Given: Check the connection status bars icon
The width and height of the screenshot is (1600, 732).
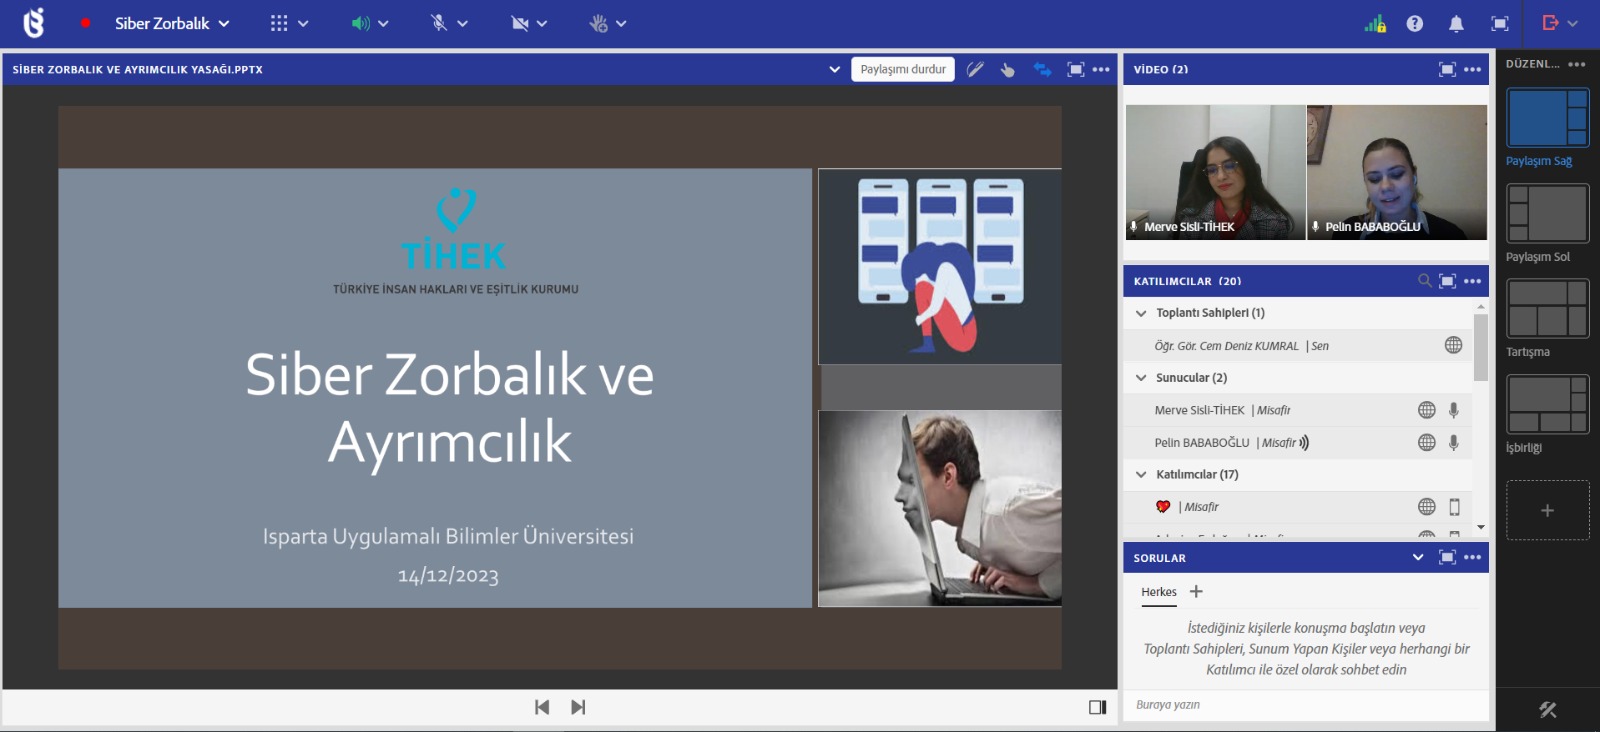Looking at the screenshot, I should click(x=1375, y=23).
